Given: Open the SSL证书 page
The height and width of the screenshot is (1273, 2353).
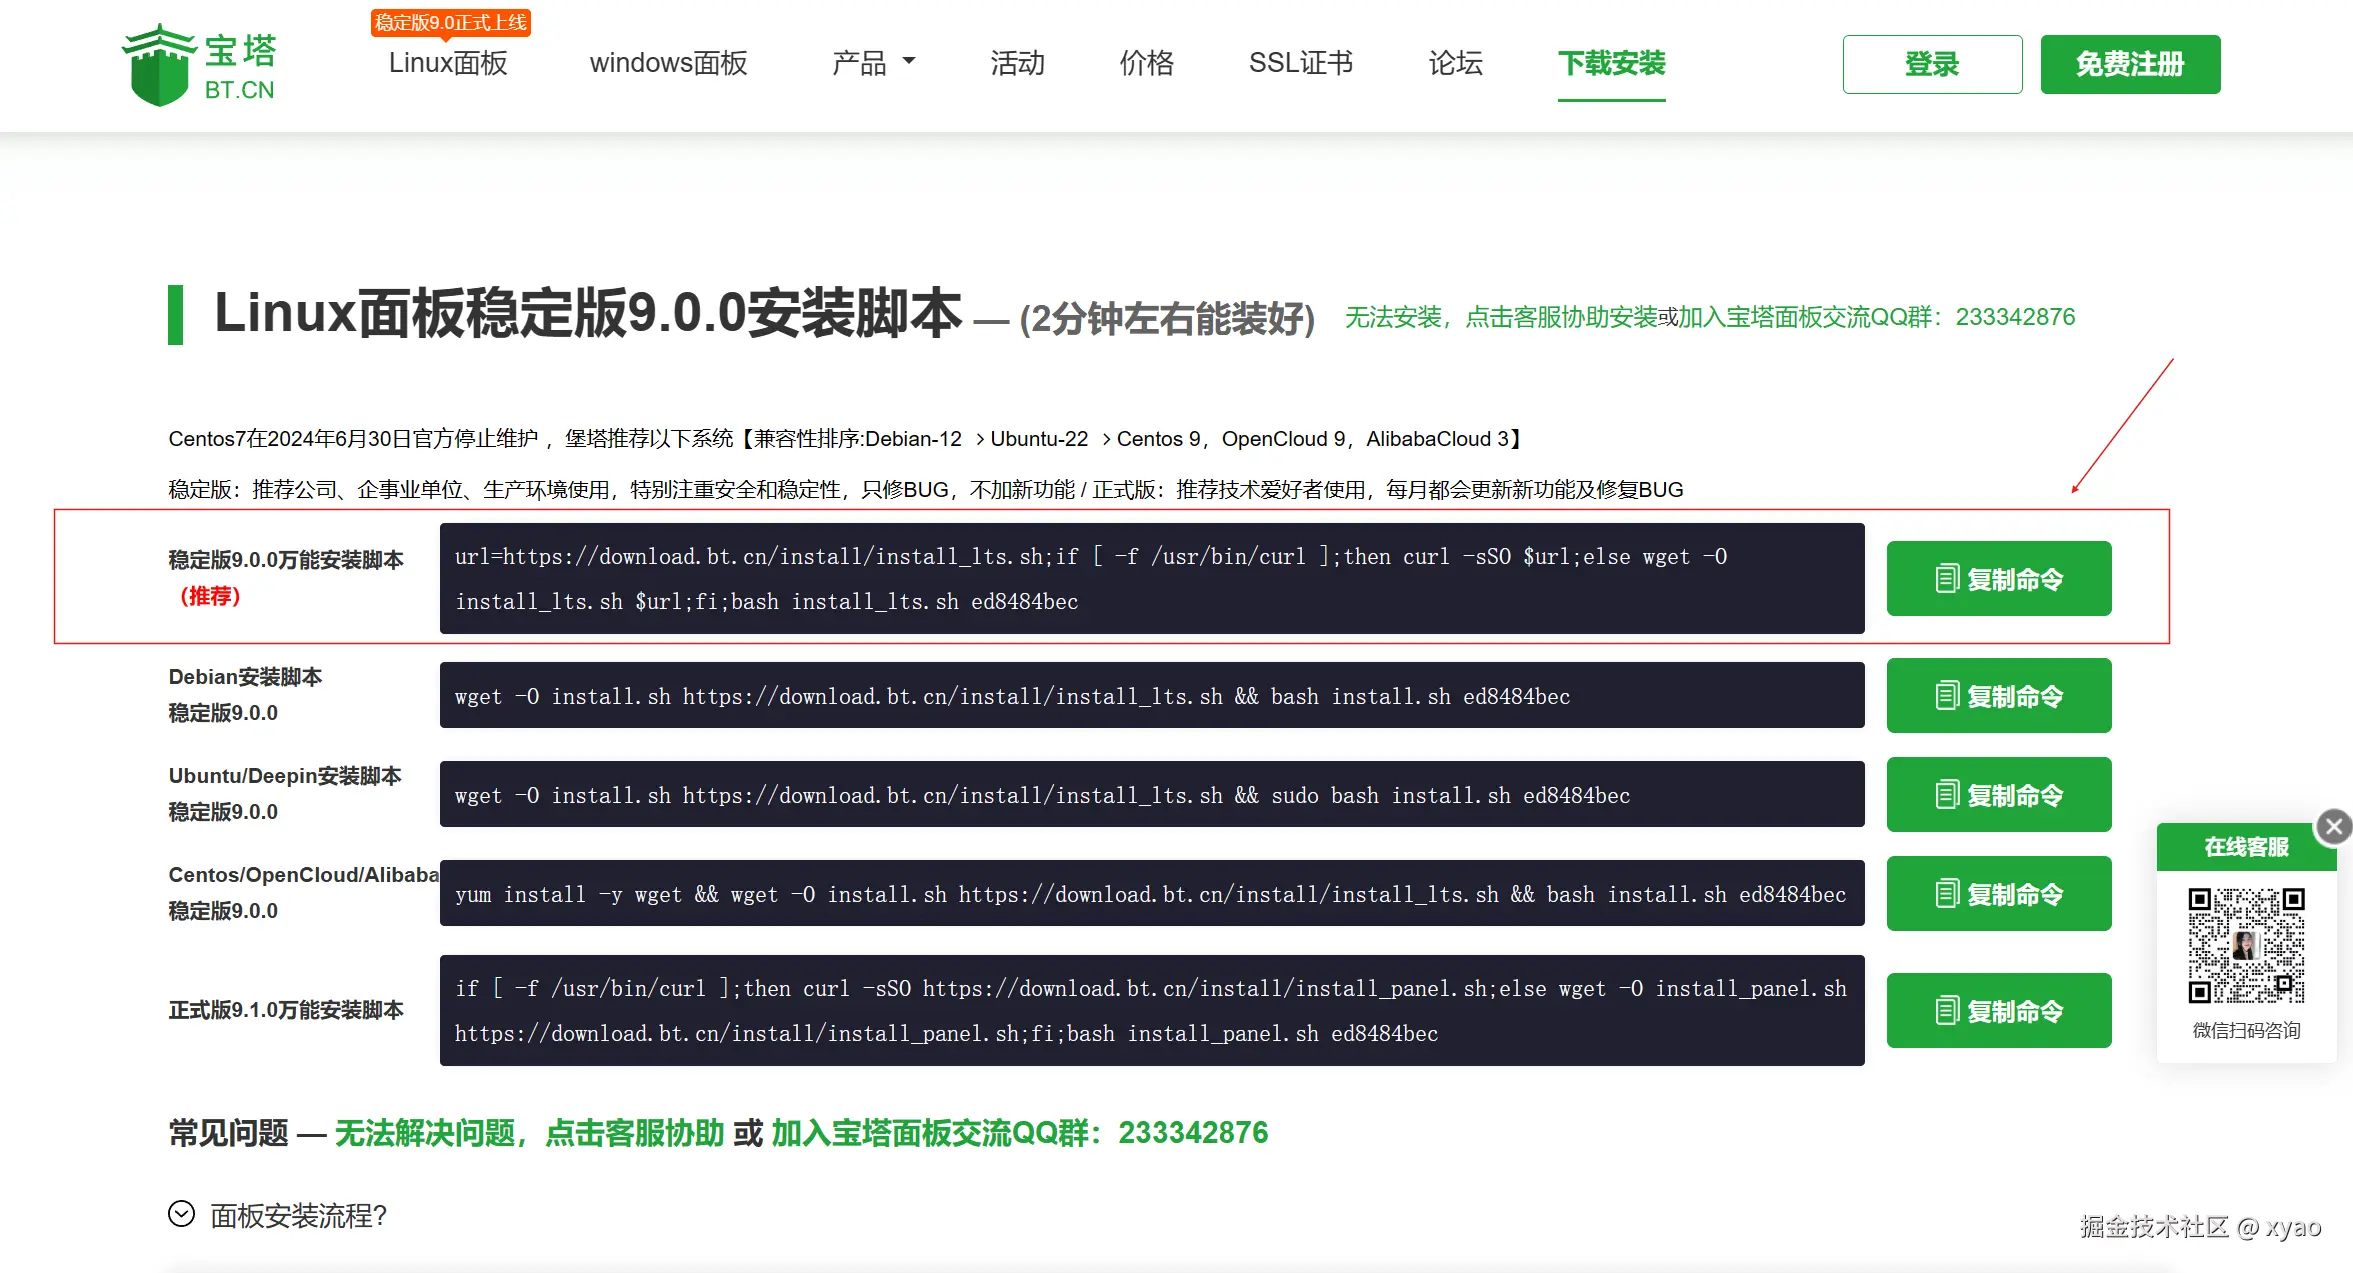Looking at the screenshot, I should (x=1300, y=63).
